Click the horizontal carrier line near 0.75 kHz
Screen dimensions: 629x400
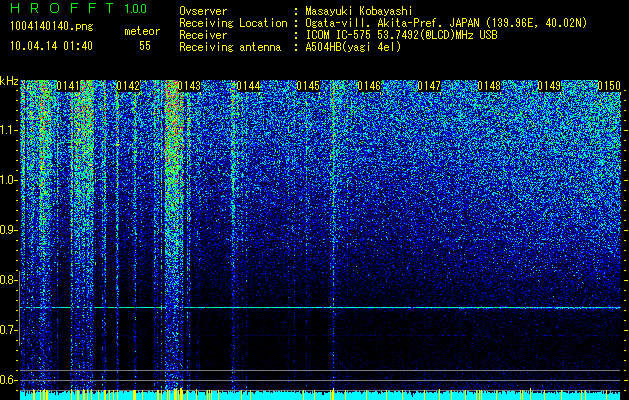click(x=320, y=308)
